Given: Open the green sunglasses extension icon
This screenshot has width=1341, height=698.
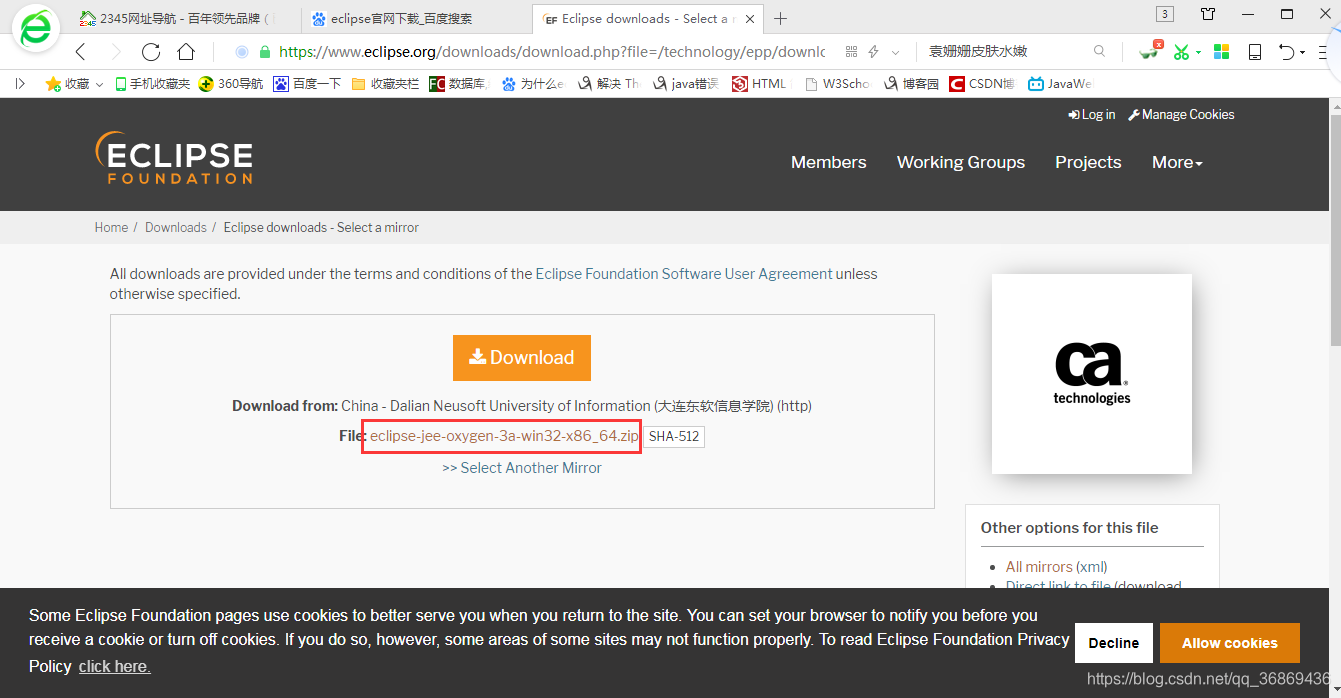Looking at the screenshot, I should point(1151,51).
